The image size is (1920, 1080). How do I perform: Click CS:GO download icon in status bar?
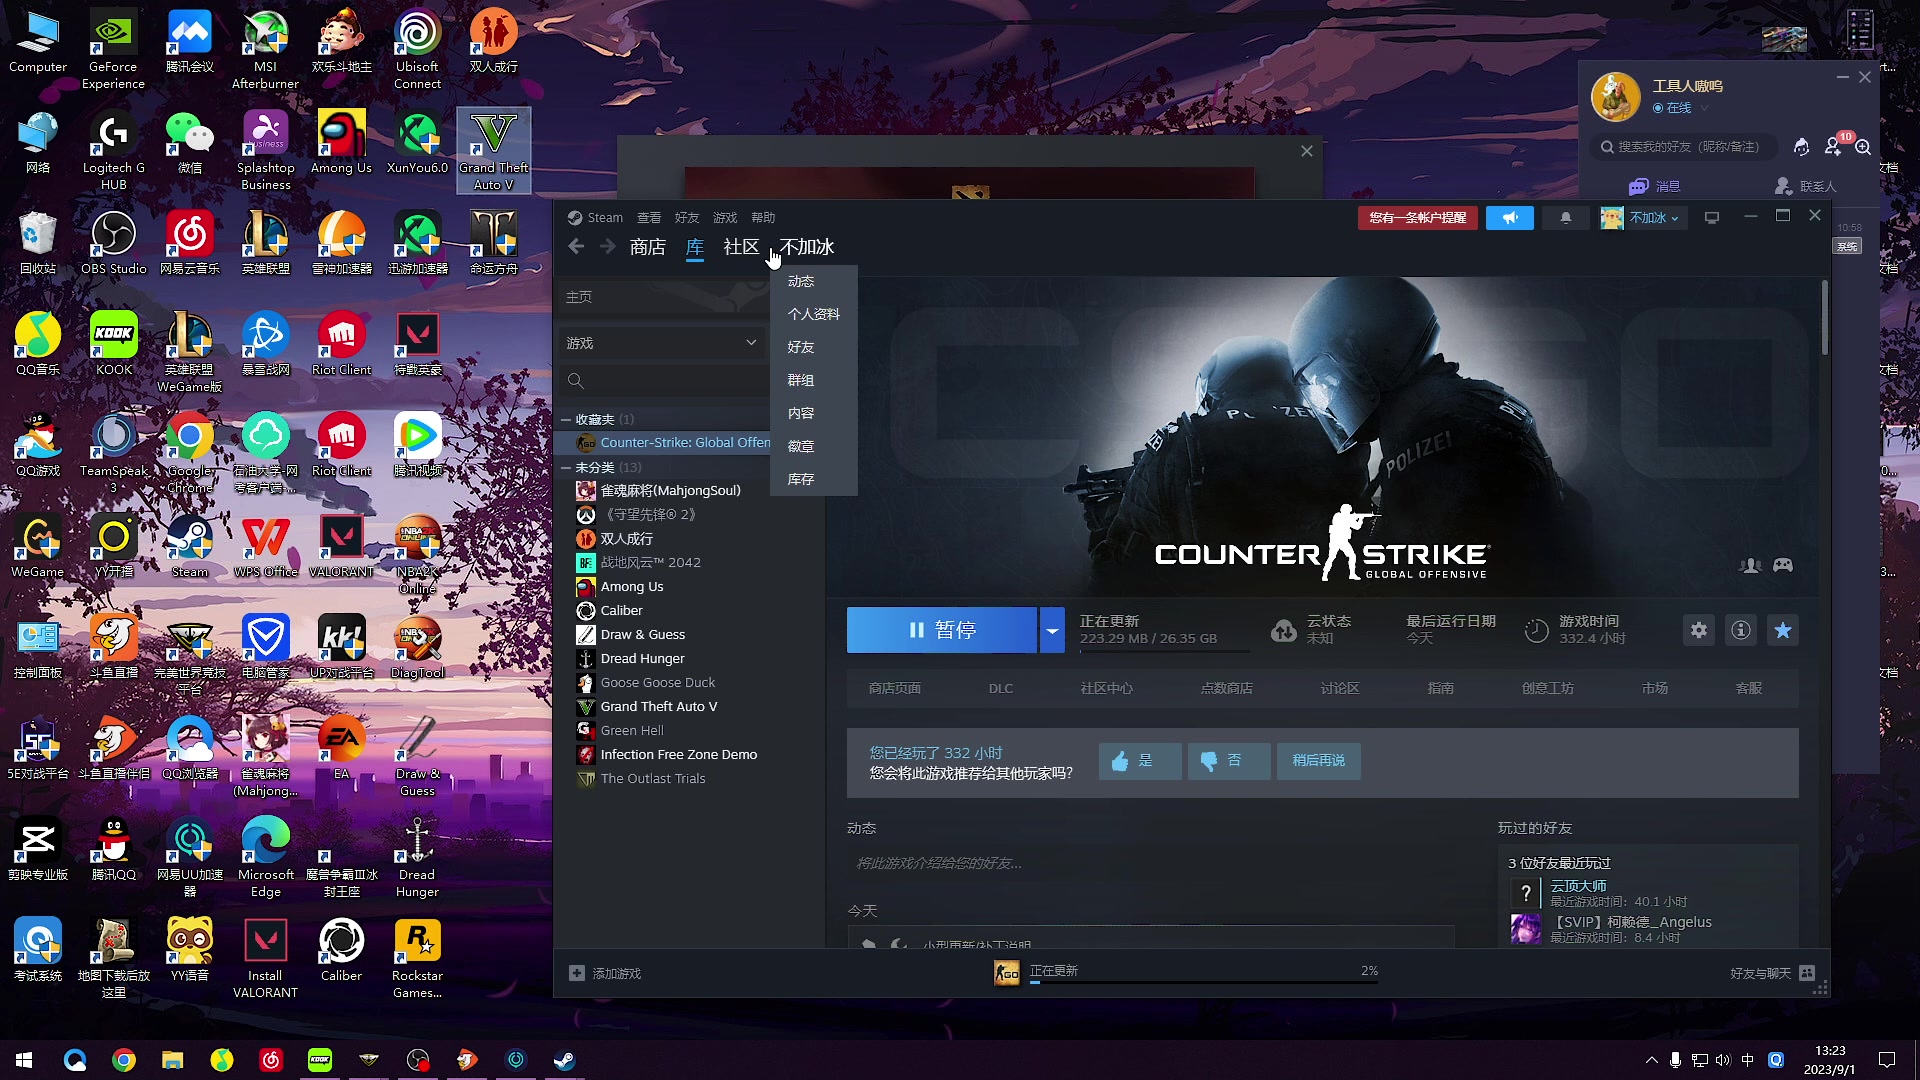click(1007, 973)
